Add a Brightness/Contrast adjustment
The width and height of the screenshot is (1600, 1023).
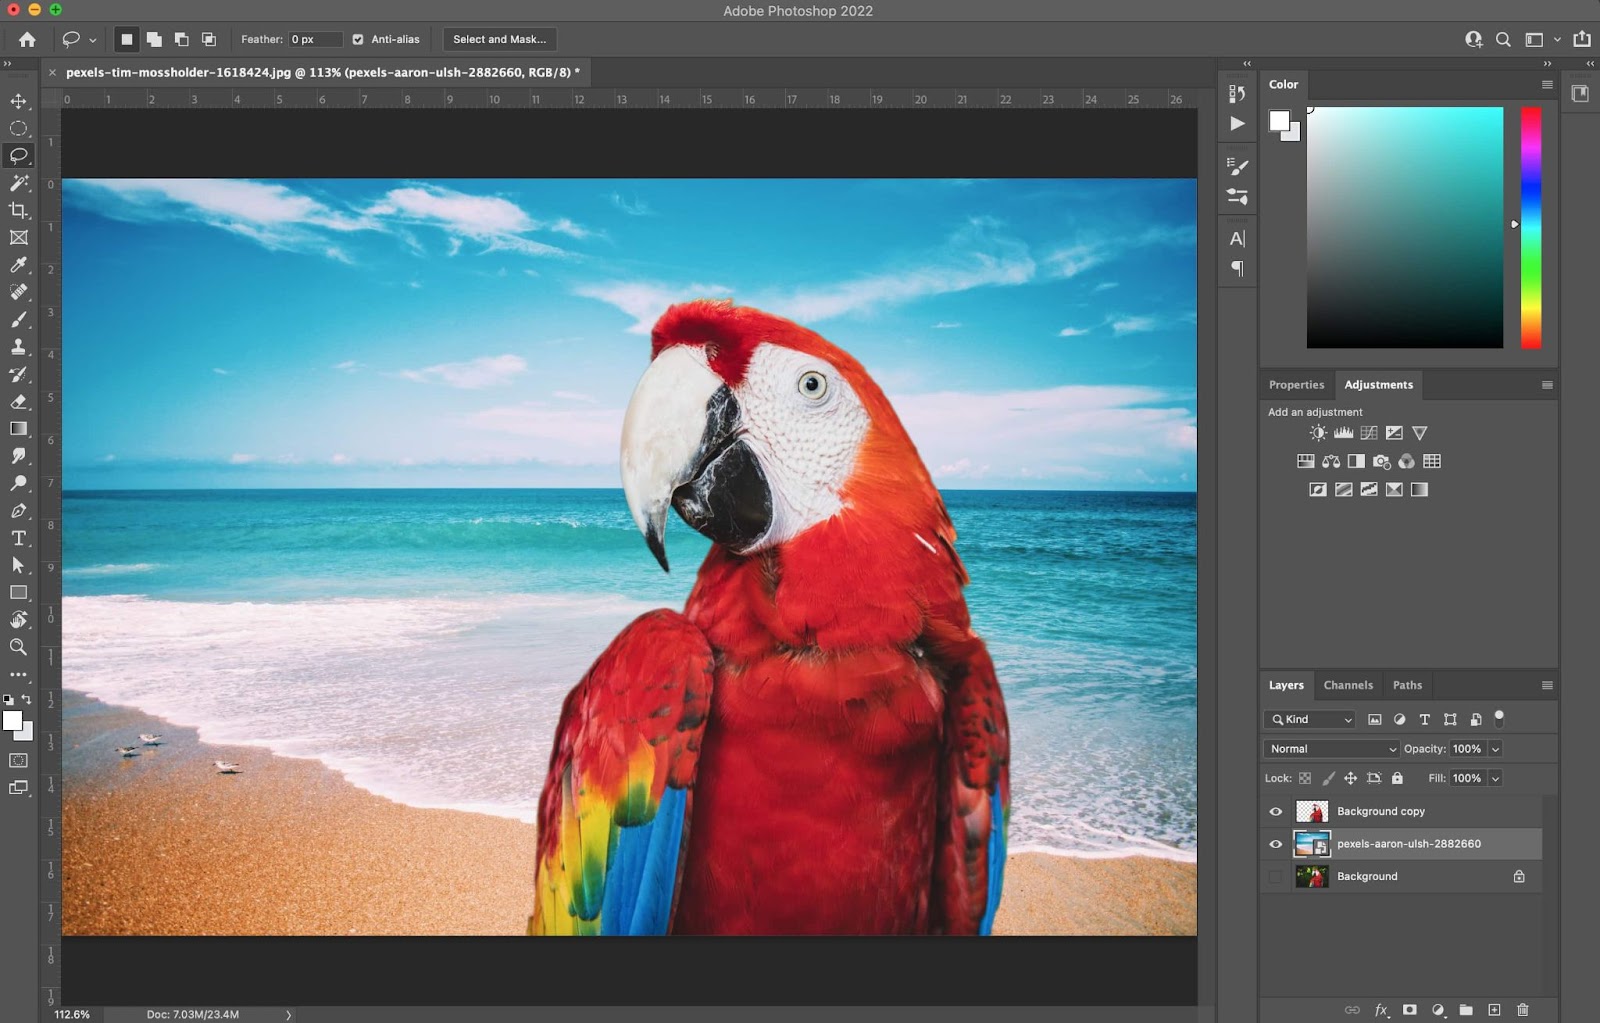tap(1318, 433)
